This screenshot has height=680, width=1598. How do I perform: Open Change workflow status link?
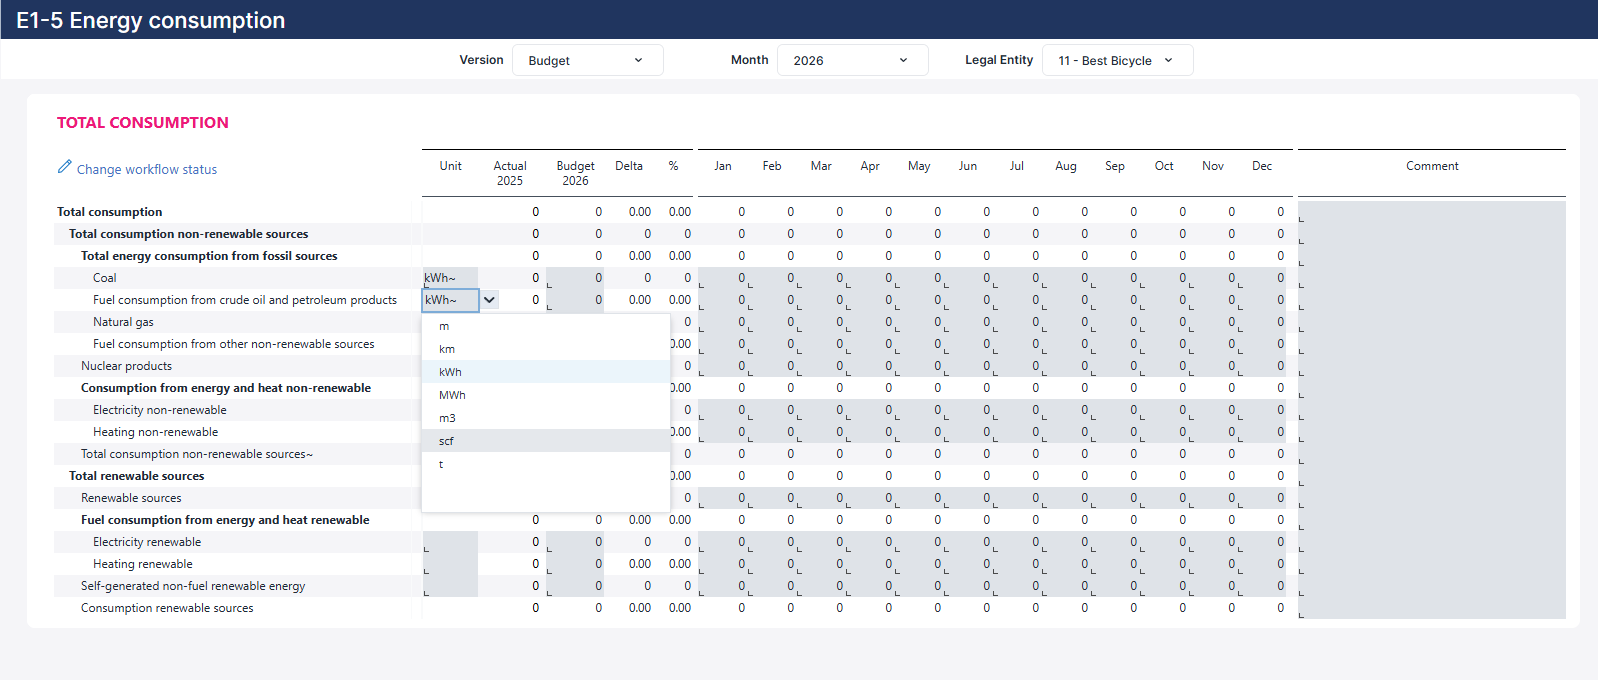pos(147,170)
